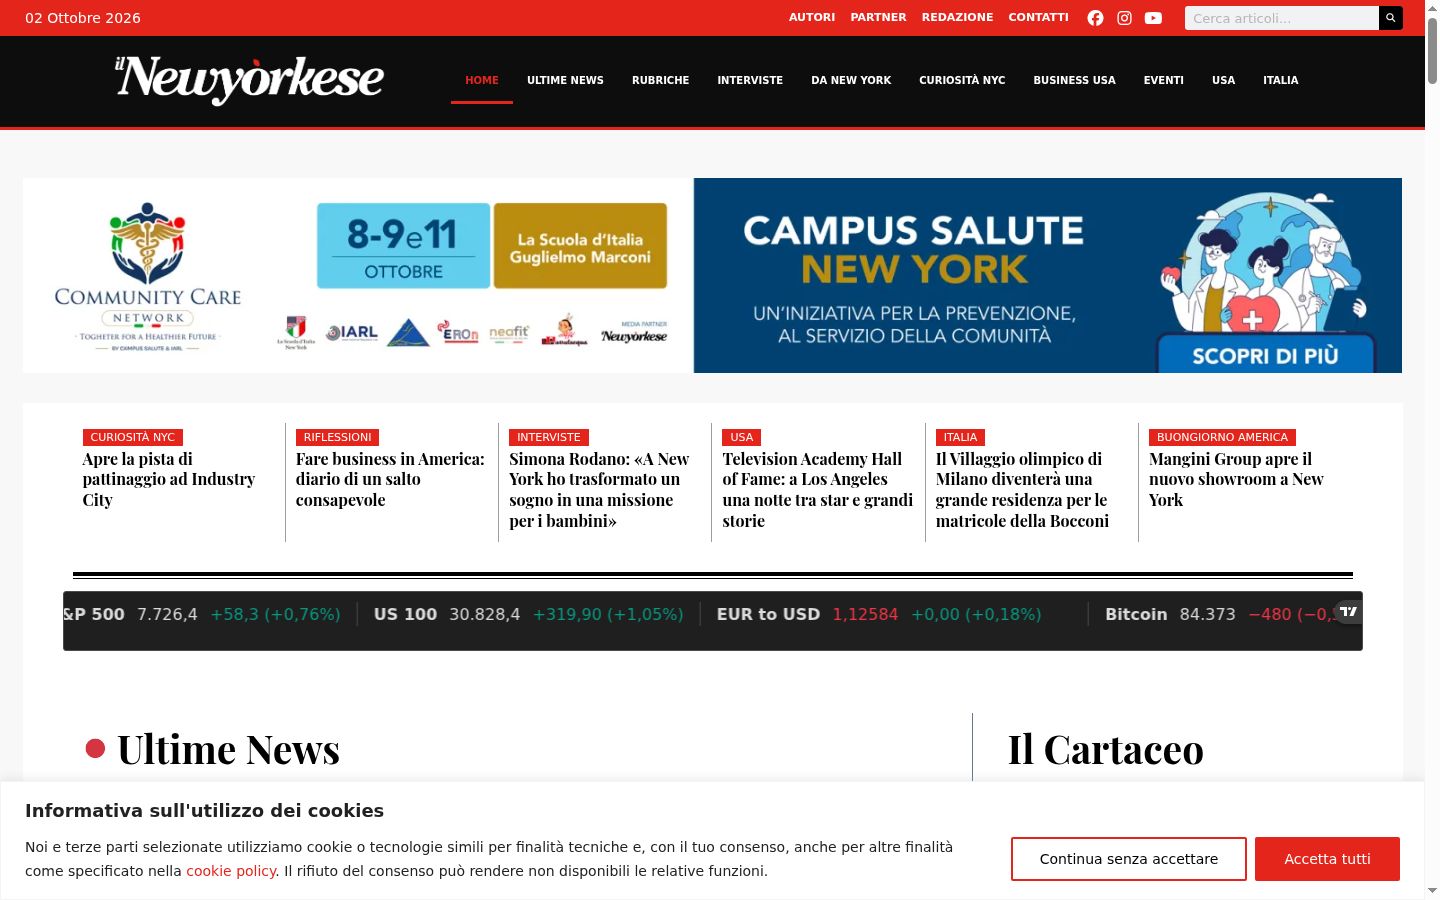
Task: Open the ITALIA red category tag
Action: [x=961, y=437]
